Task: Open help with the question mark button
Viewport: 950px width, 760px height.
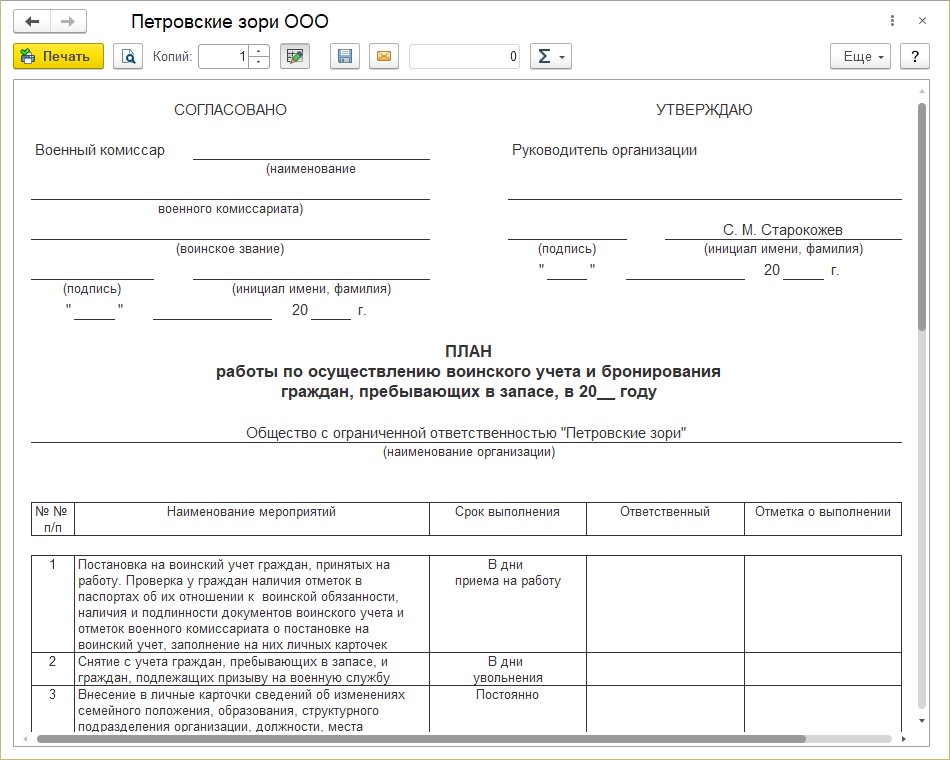Action: tap(915, 56)
